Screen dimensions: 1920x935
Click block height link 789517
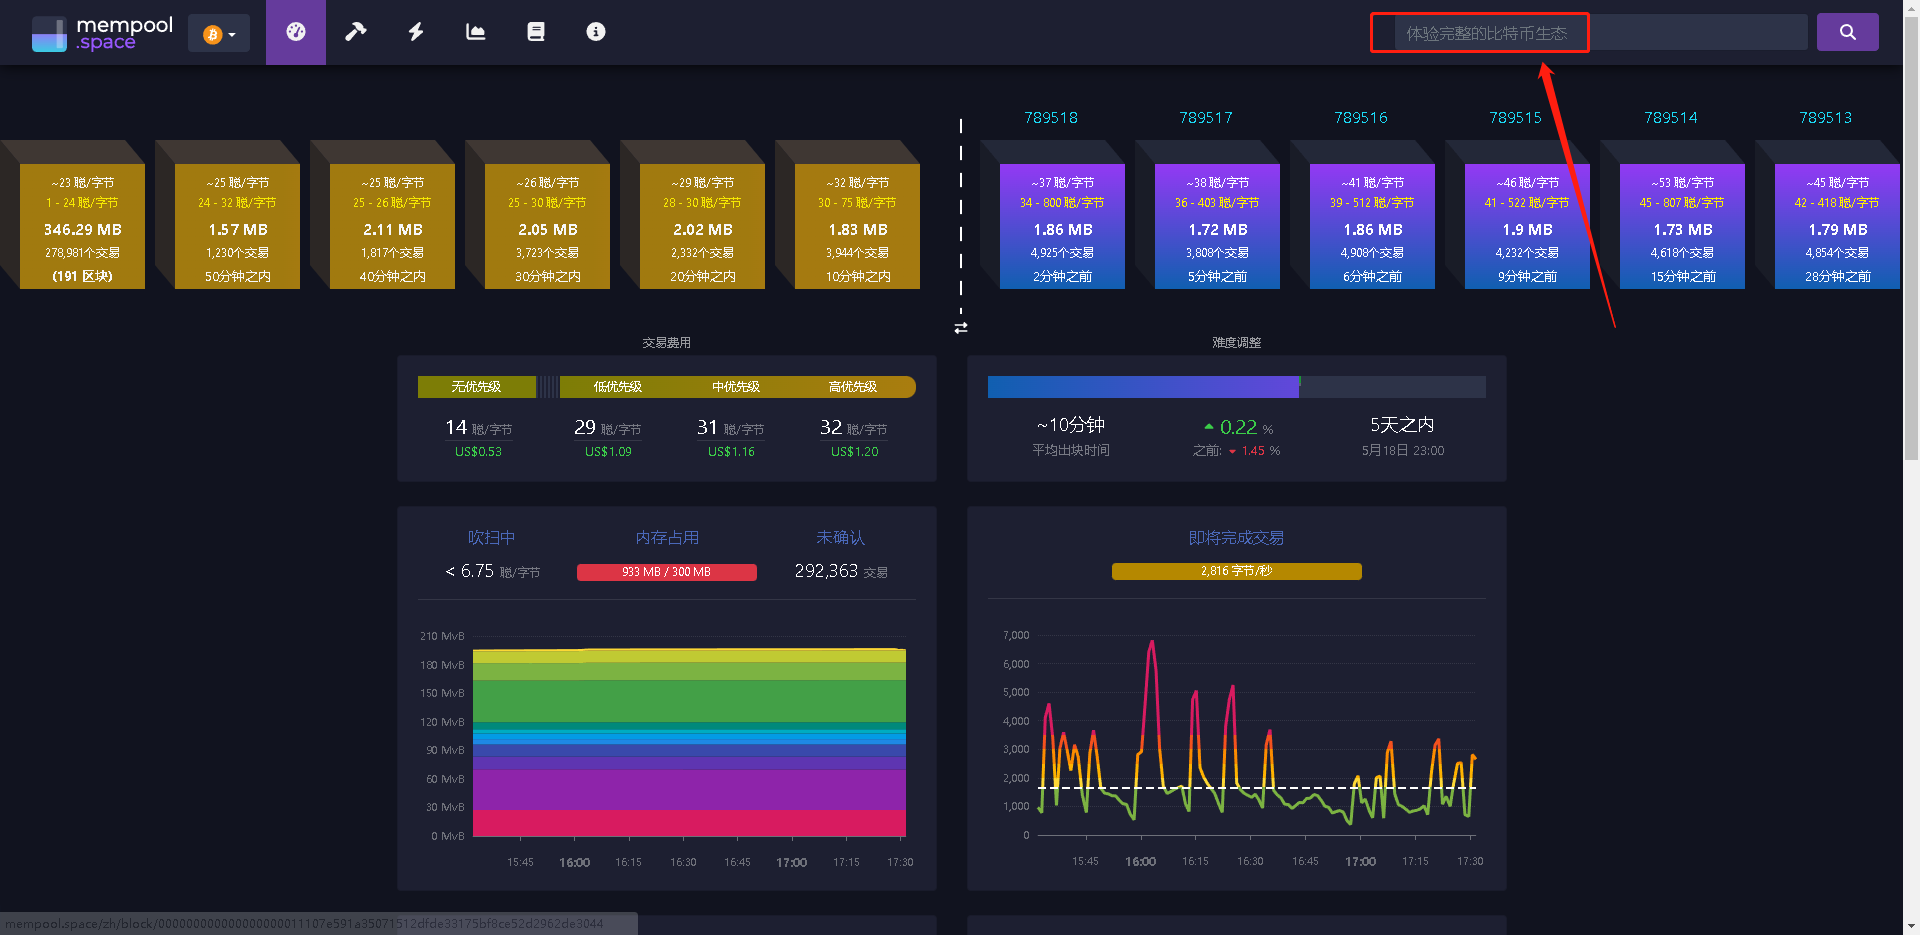pos(1206,118)
